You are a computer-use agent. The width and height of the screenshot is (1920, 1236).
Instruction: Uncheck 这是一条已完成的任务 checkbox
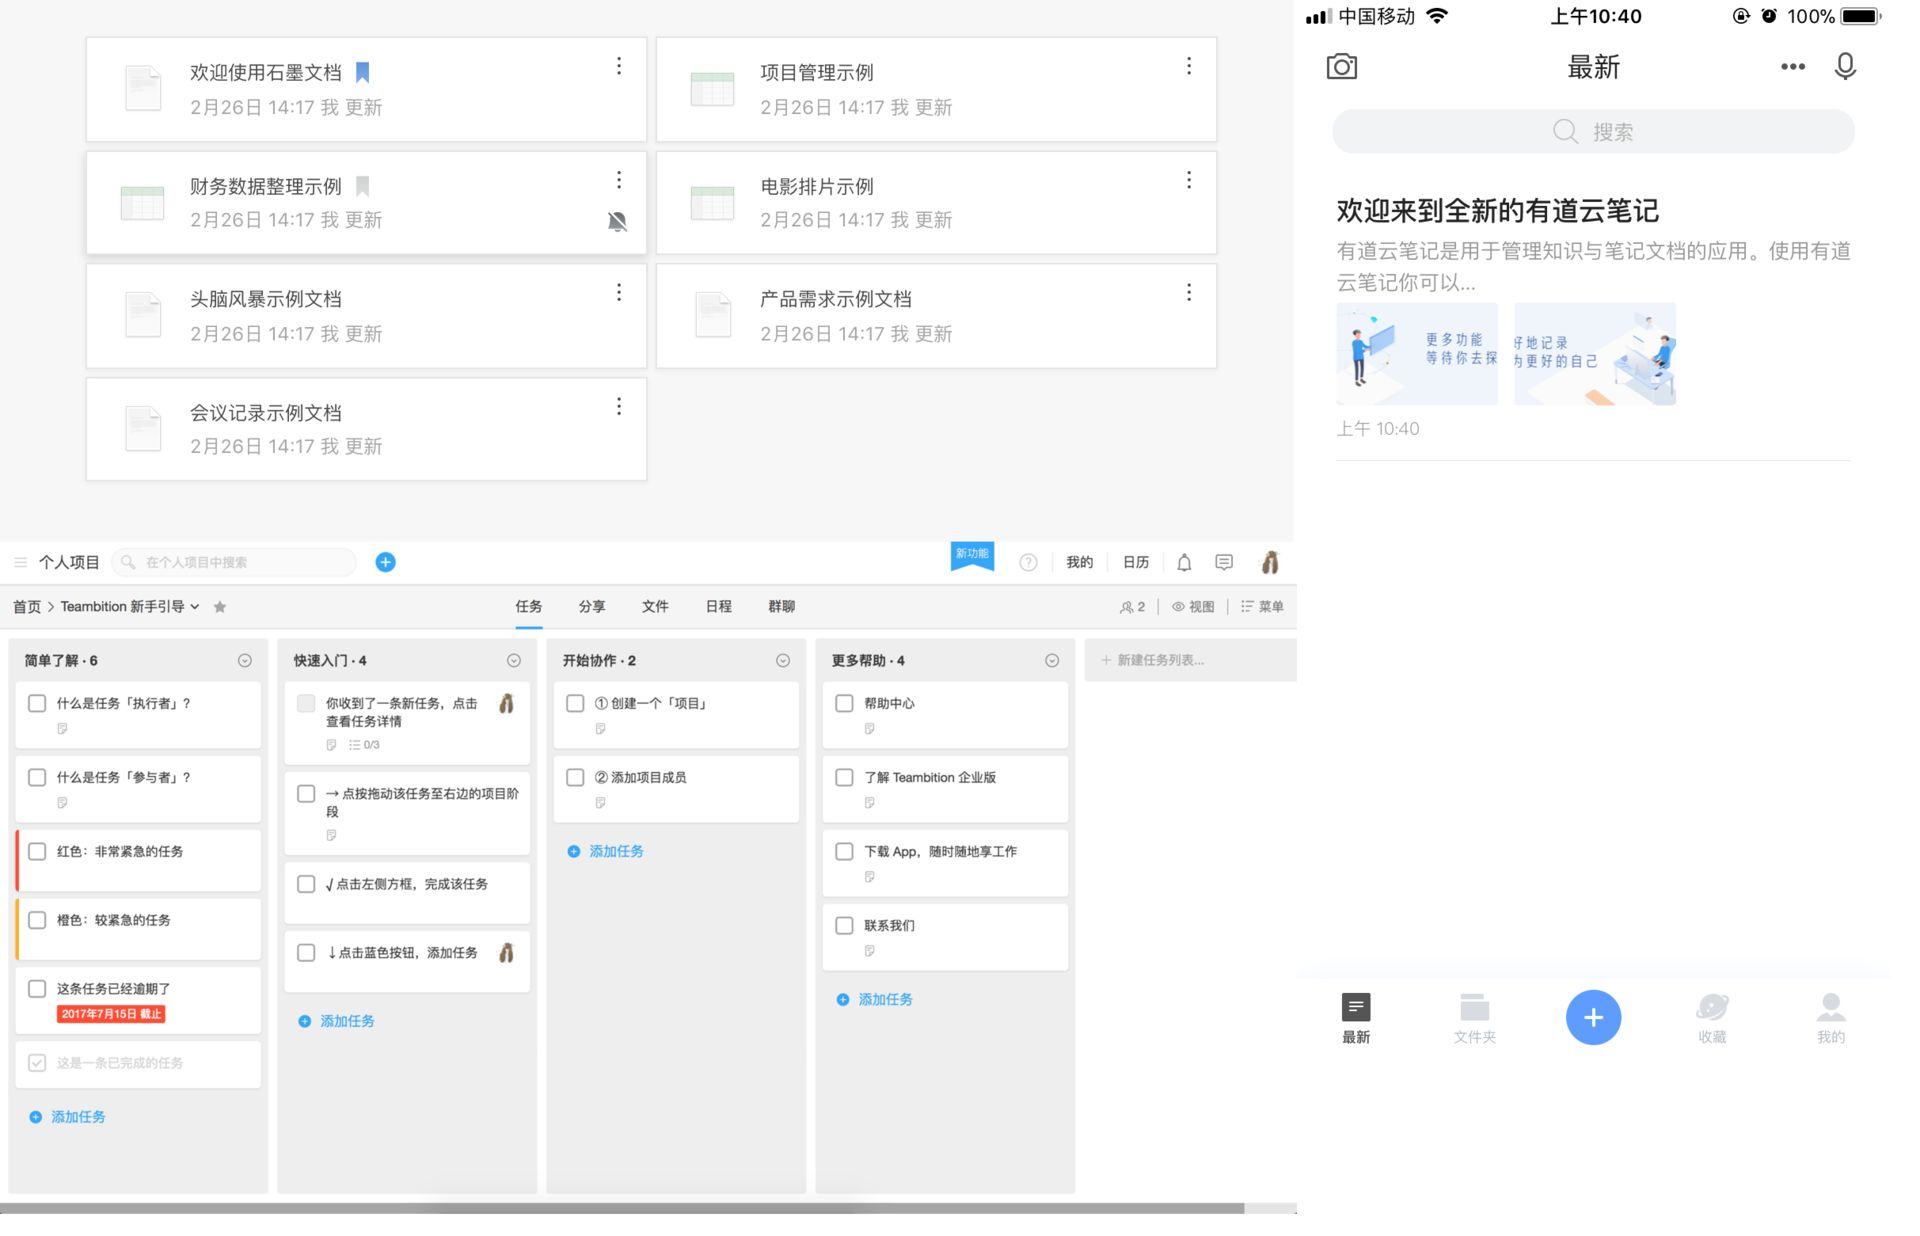point(37,1062)
